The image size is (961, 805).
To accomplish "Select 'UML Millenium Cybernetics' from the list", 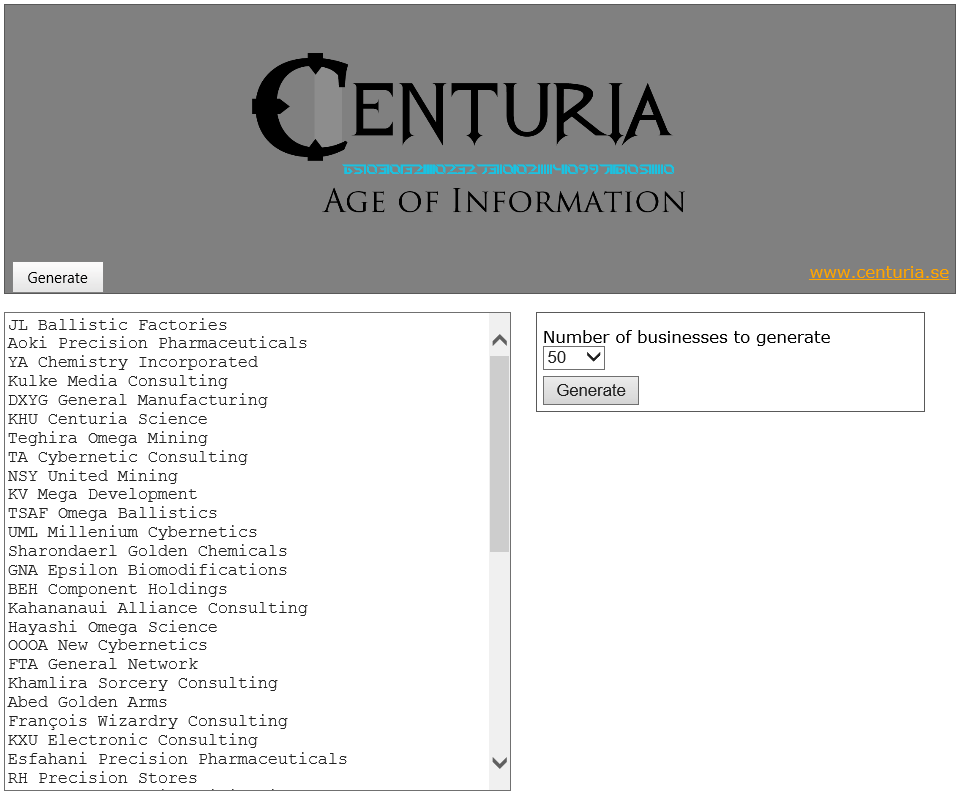I will tap(132, 532).
